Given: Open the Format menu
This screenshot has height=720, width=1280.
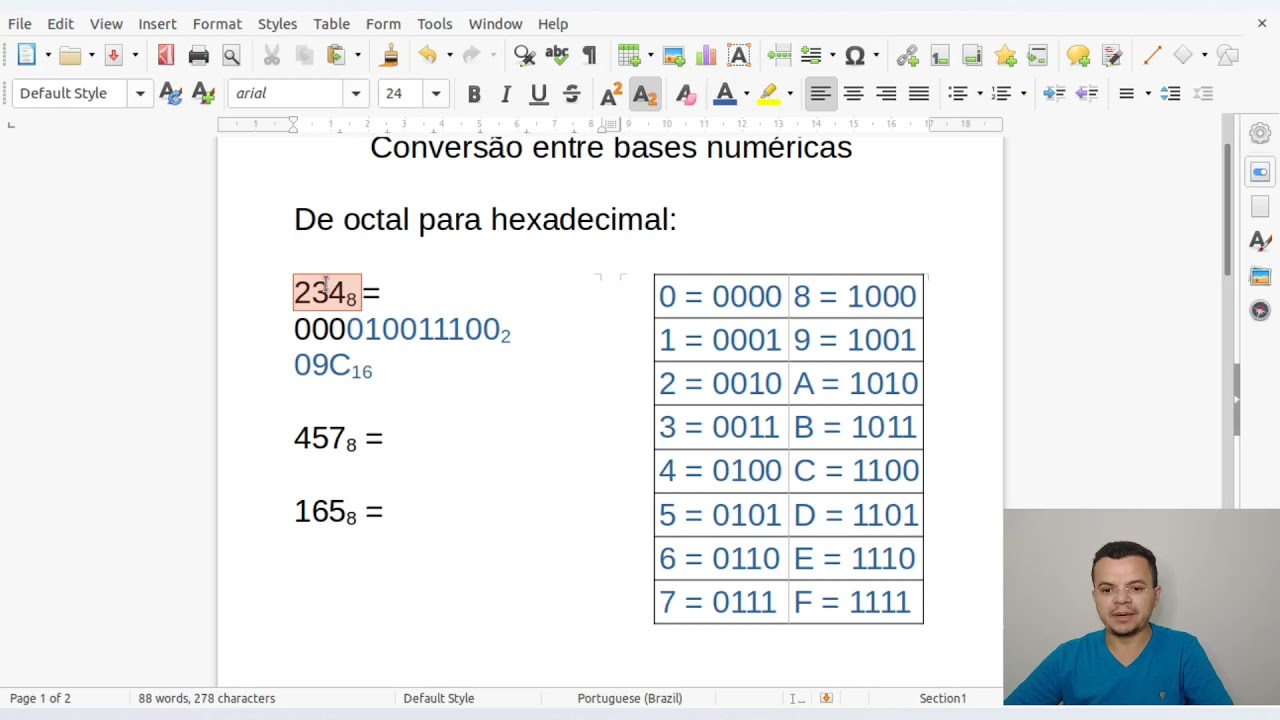Looking at the screenshot, I should (x=217, y=23).
